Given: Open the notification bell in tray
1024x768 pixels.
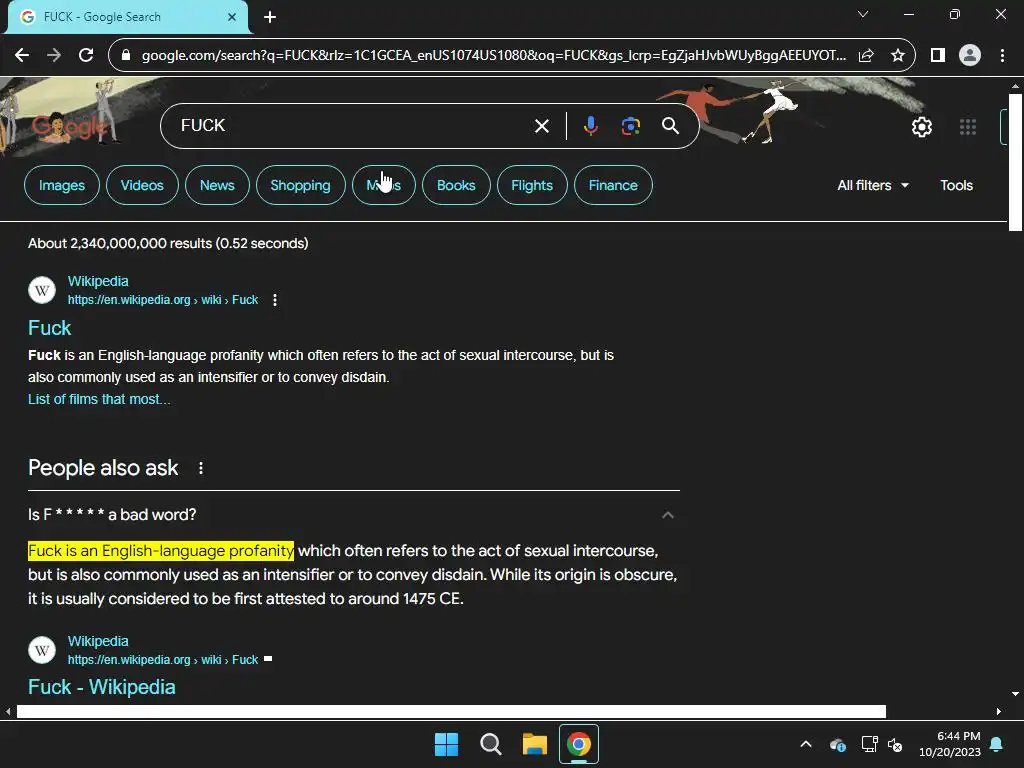Looking at the screenshot, I should (997, 744).
